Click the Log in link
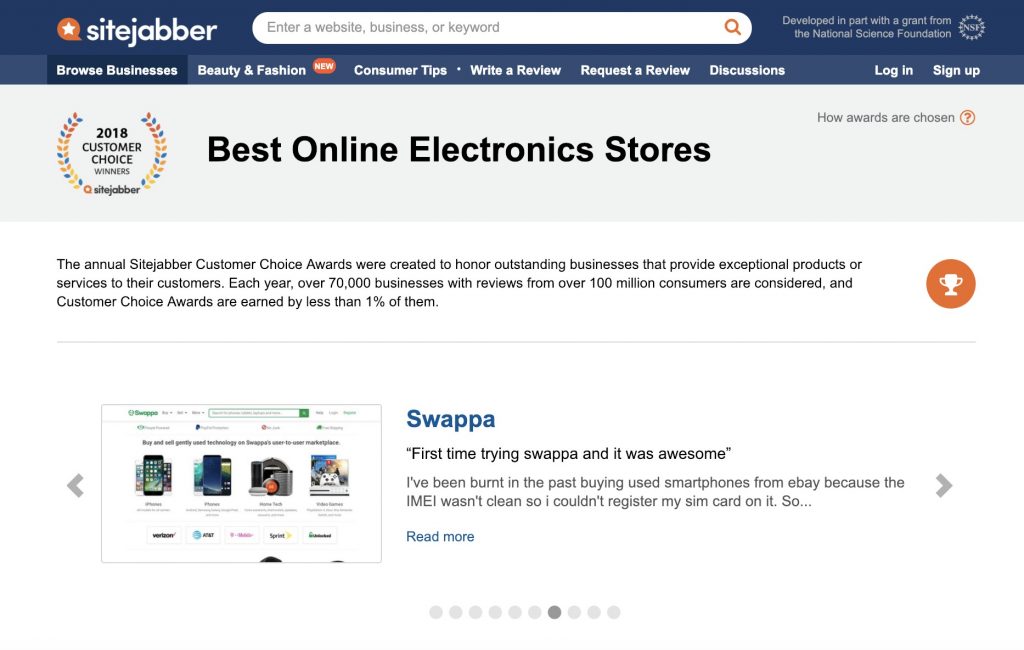The image size is (1024, 650). coord(893,70)
